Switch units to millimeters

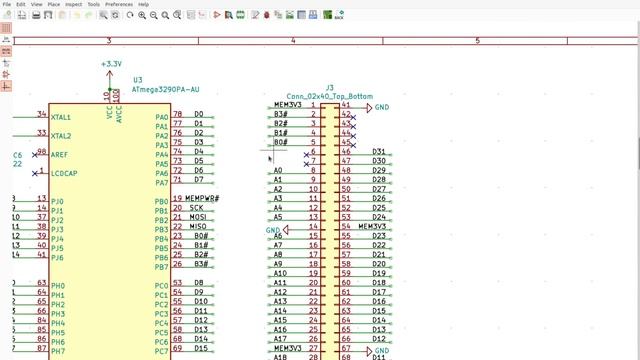tap(6, 51)
